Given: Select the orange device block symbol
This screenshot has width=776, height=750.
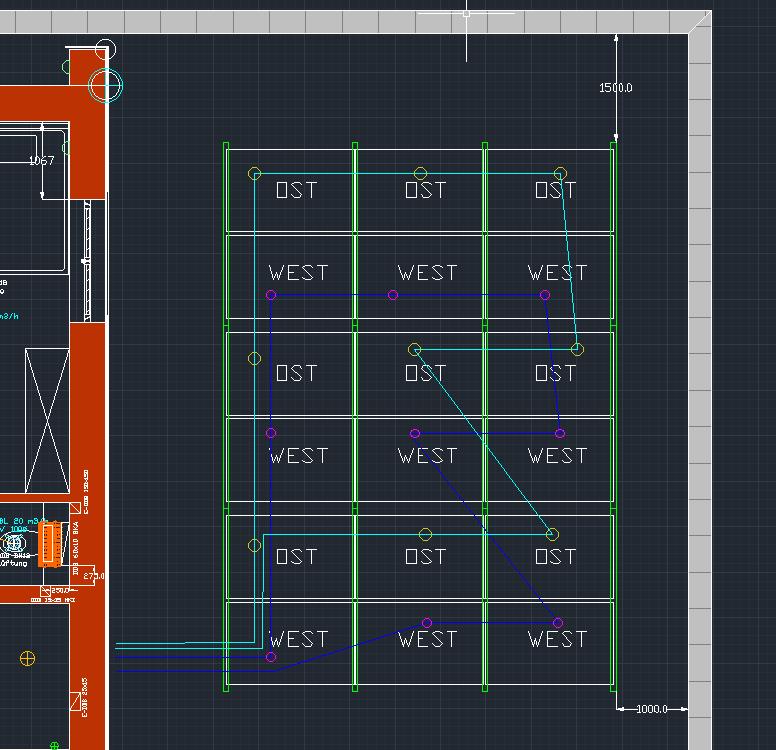Looking at the screenshot, I should coord(46,547).
